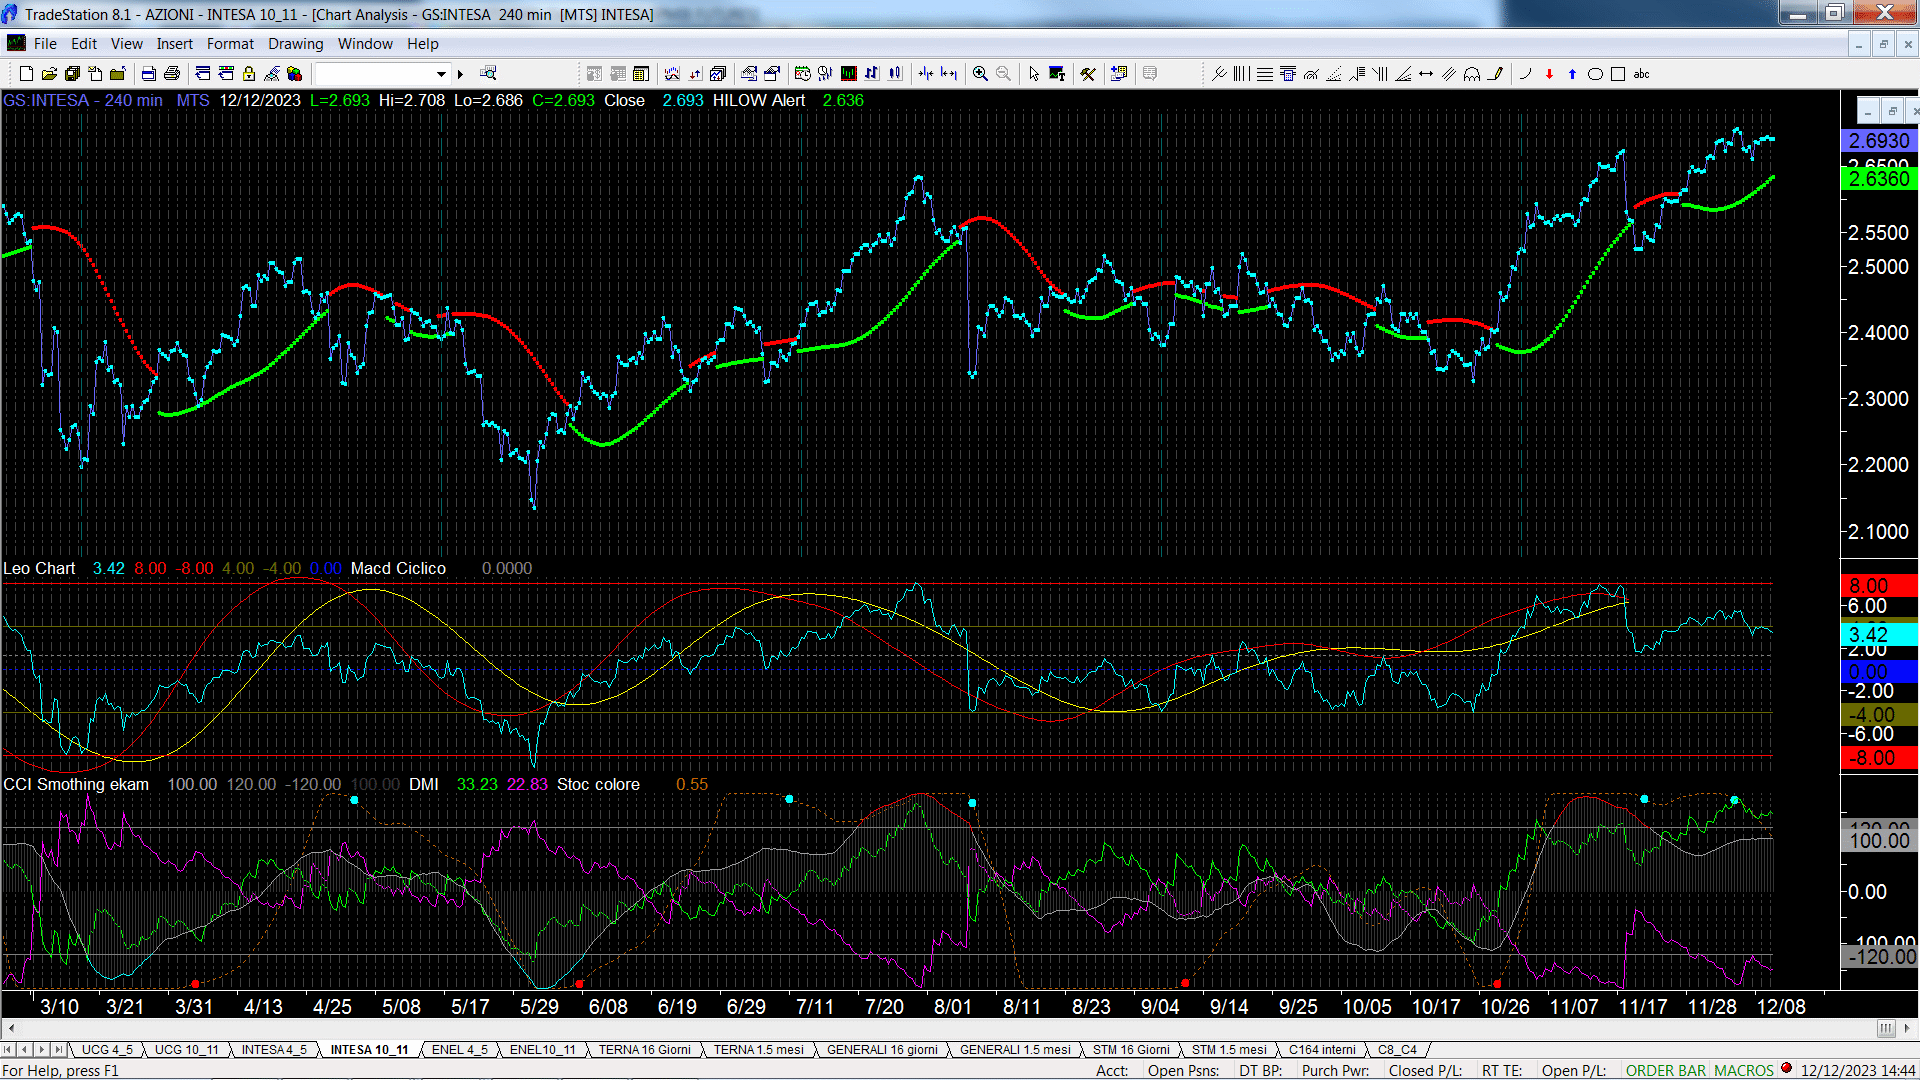Viewport: 1920px width, 1080px height.
Task: Click the Print icon in toolbar
Action: point(172,74)
